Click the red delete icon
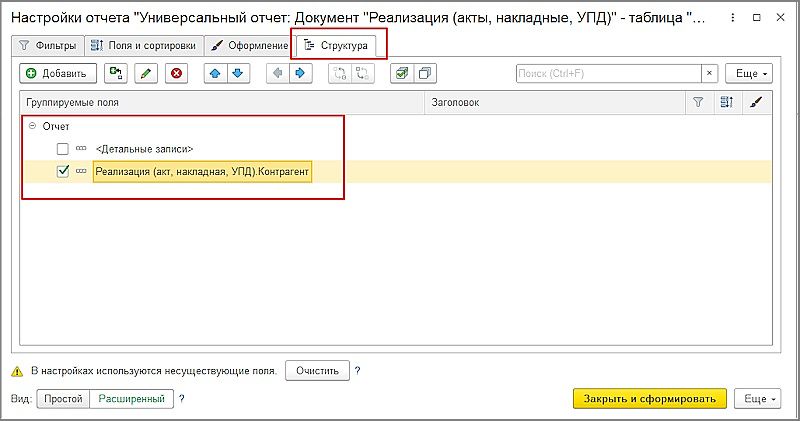The width and height of the screenshot is (800, 421). (177, 73)
